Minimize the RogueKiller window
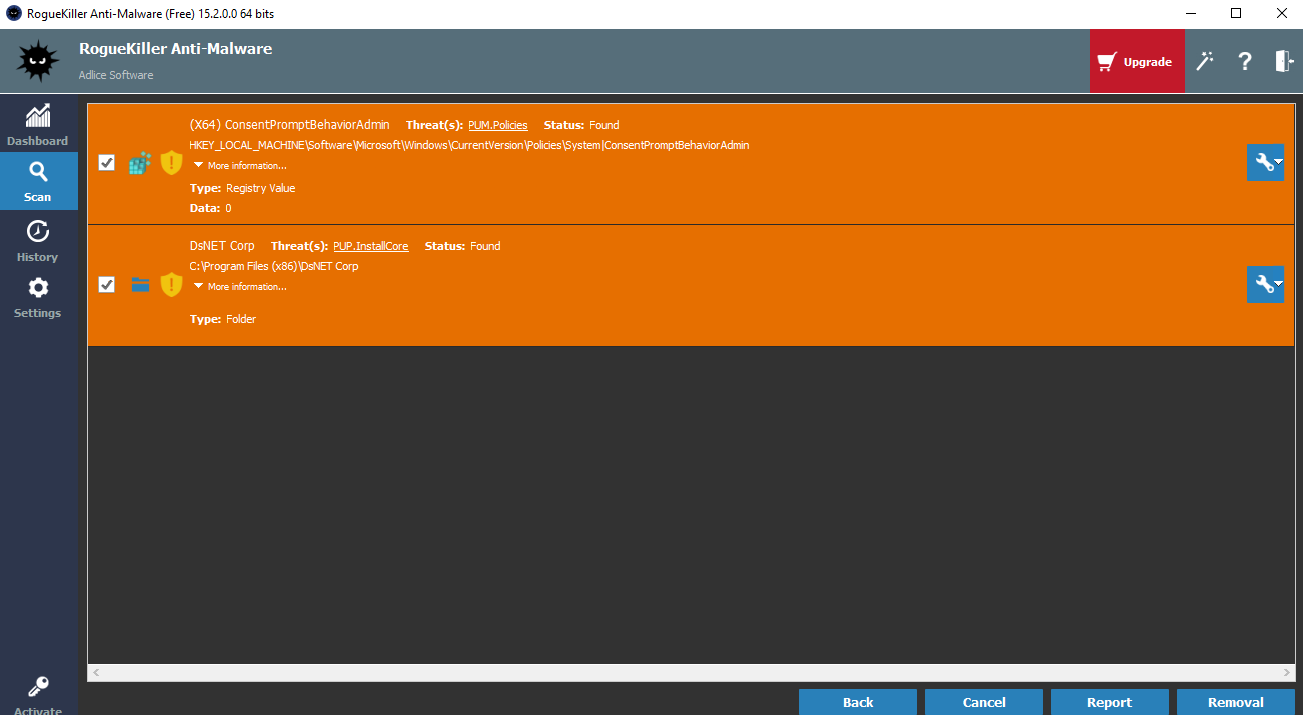 1191,13
